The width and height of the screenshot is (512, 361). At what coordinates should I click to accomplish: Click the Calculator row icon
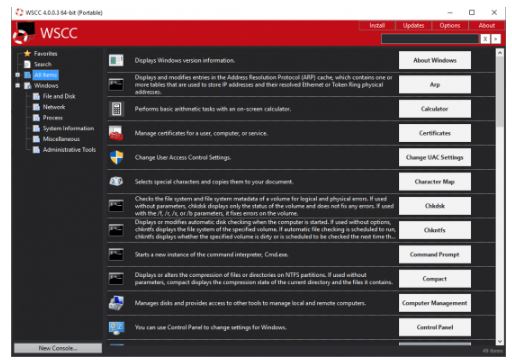pos(116,109)
